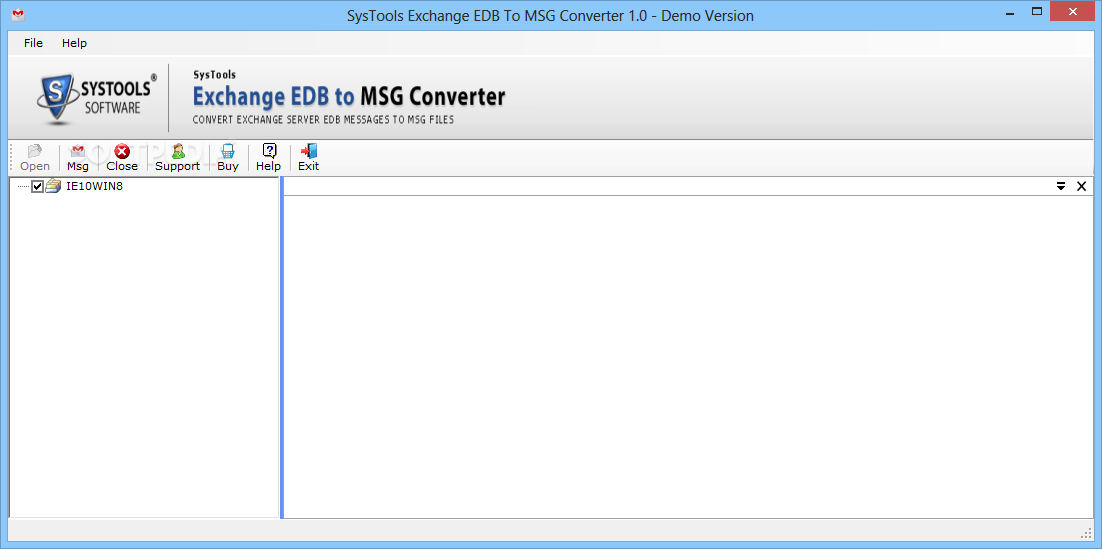Open the Support toolbar icon

(x=177, y=158)
